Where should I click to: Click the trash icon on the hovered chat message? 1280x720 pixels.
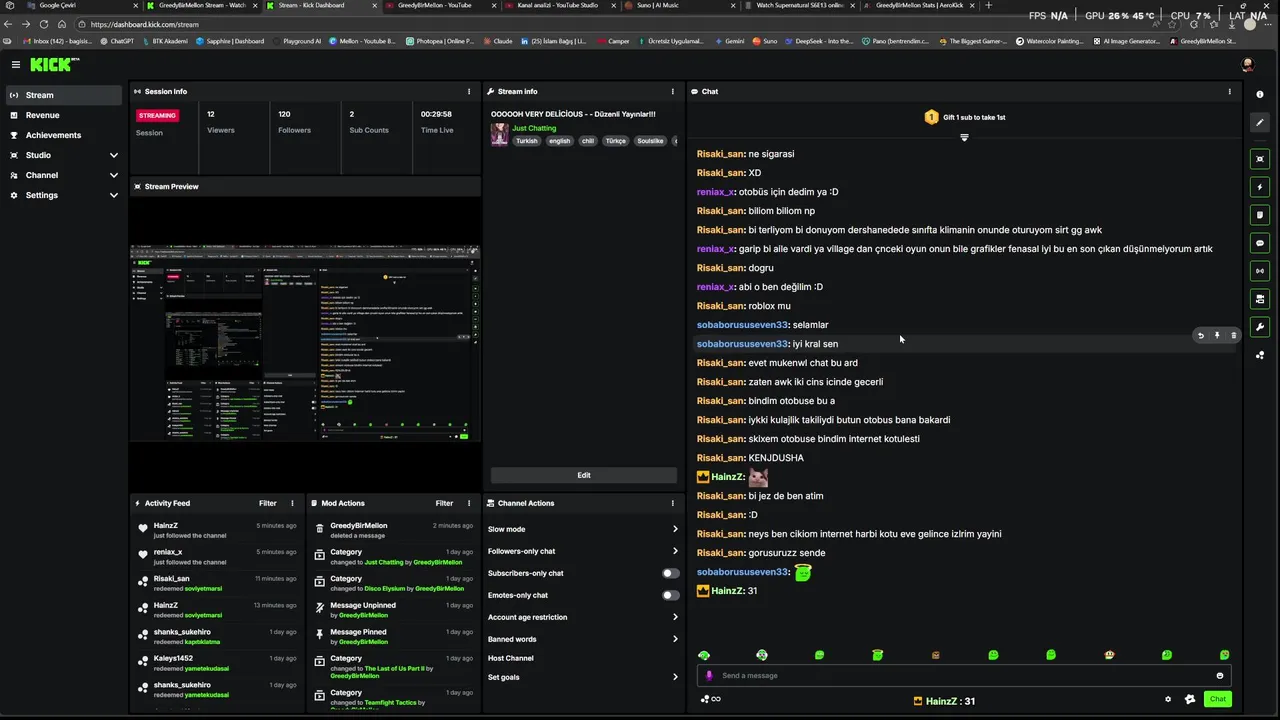pyautogui.click(x=1233, y=336)
